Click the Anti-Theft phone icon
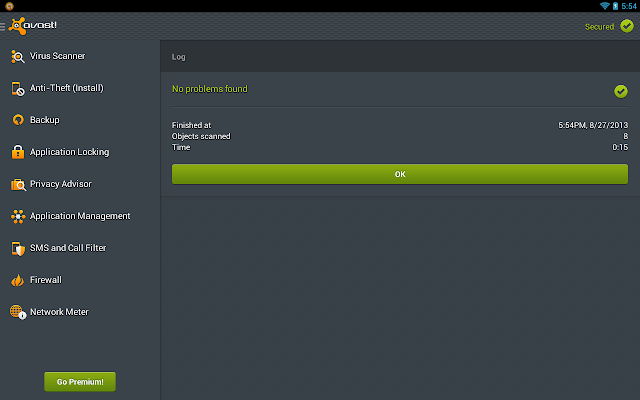 [17, 88]
